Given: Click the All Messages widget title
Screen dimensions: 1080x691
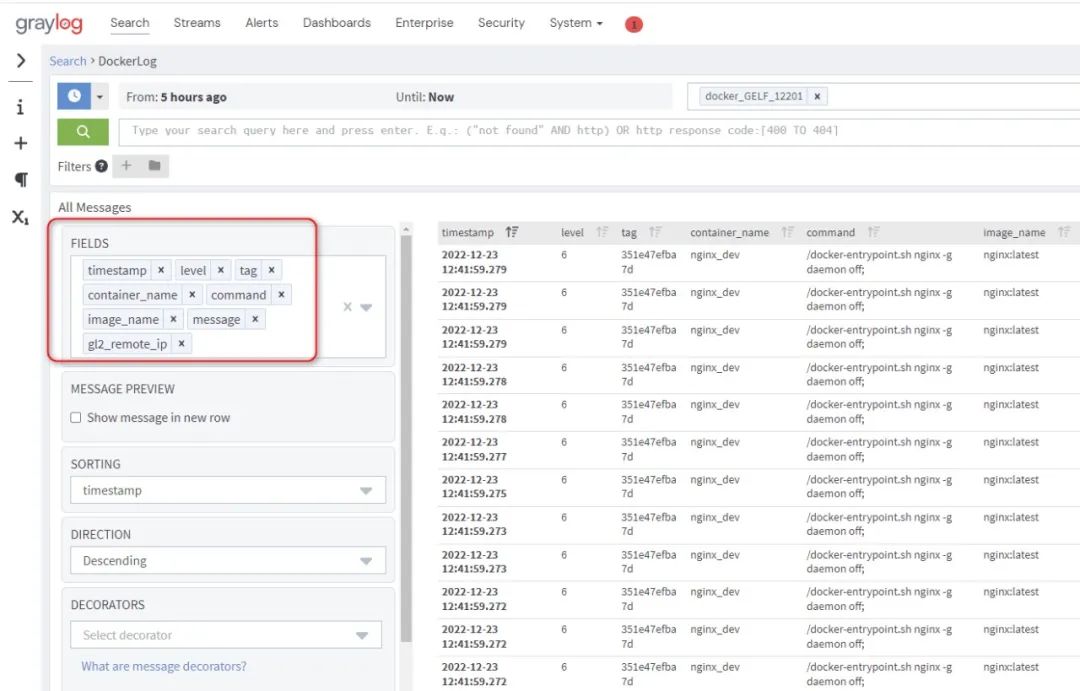Looking at the screenshot, I should (x=94, y=207).
